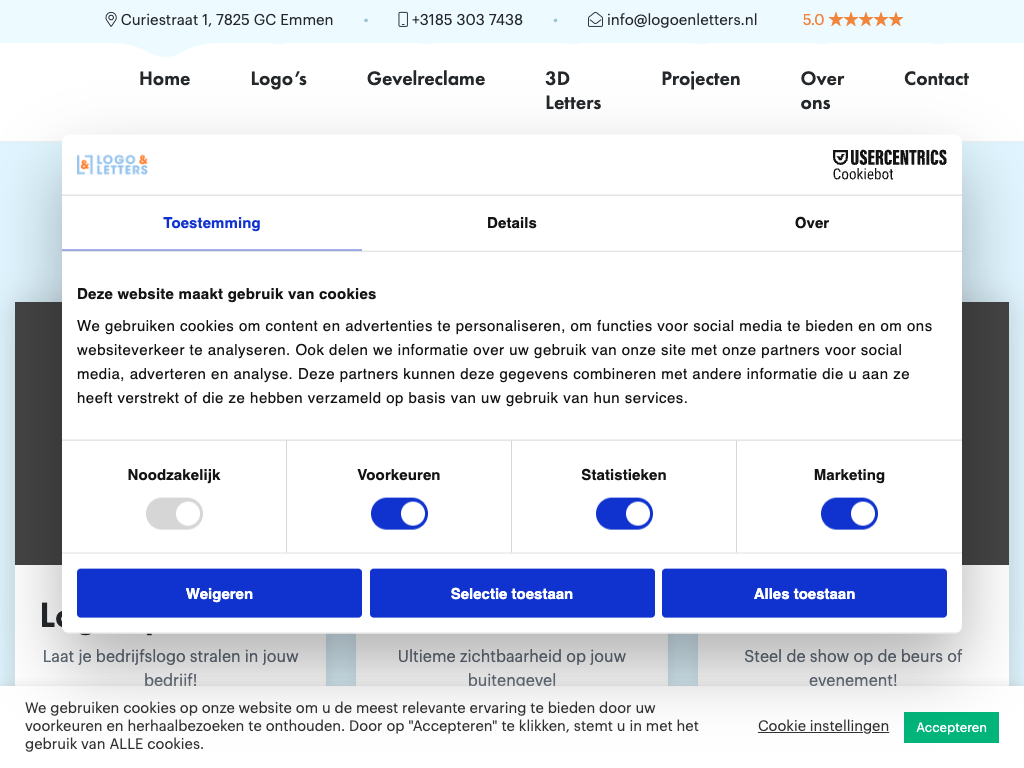The width and height of the screenshot is (1024, 768).
Task: Click Selectie toestaan button
Action: tap(512, 594)
